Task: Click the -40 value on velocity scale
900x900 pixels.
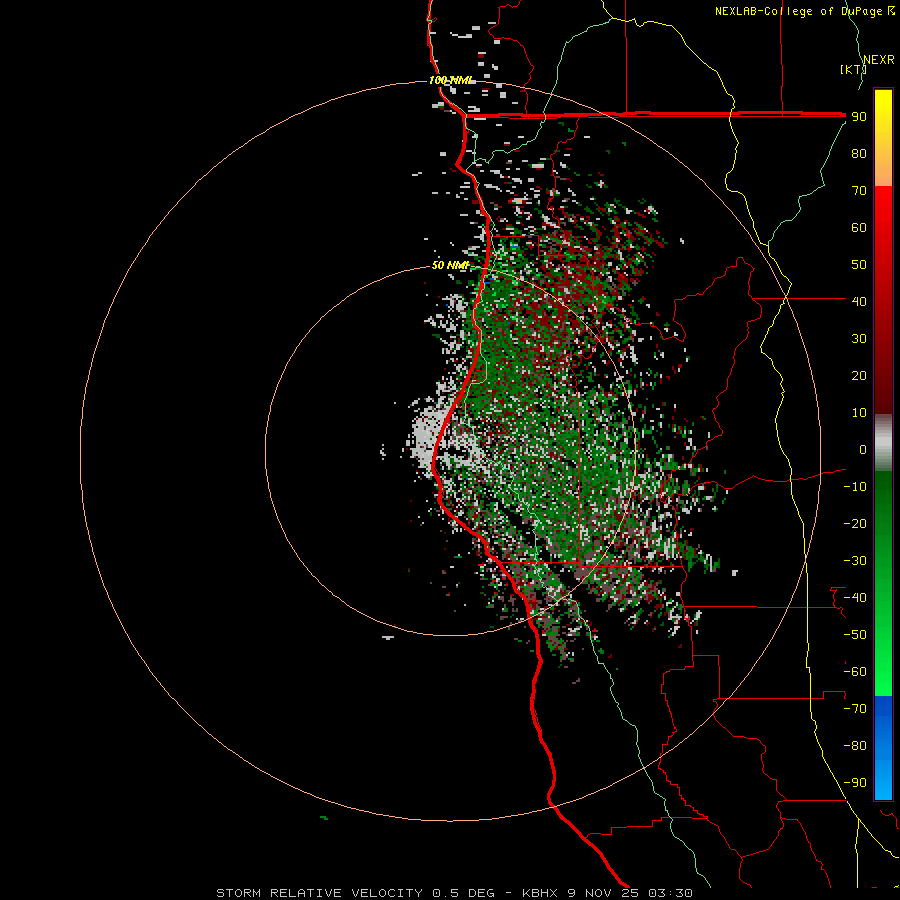Action: [855, 598]
